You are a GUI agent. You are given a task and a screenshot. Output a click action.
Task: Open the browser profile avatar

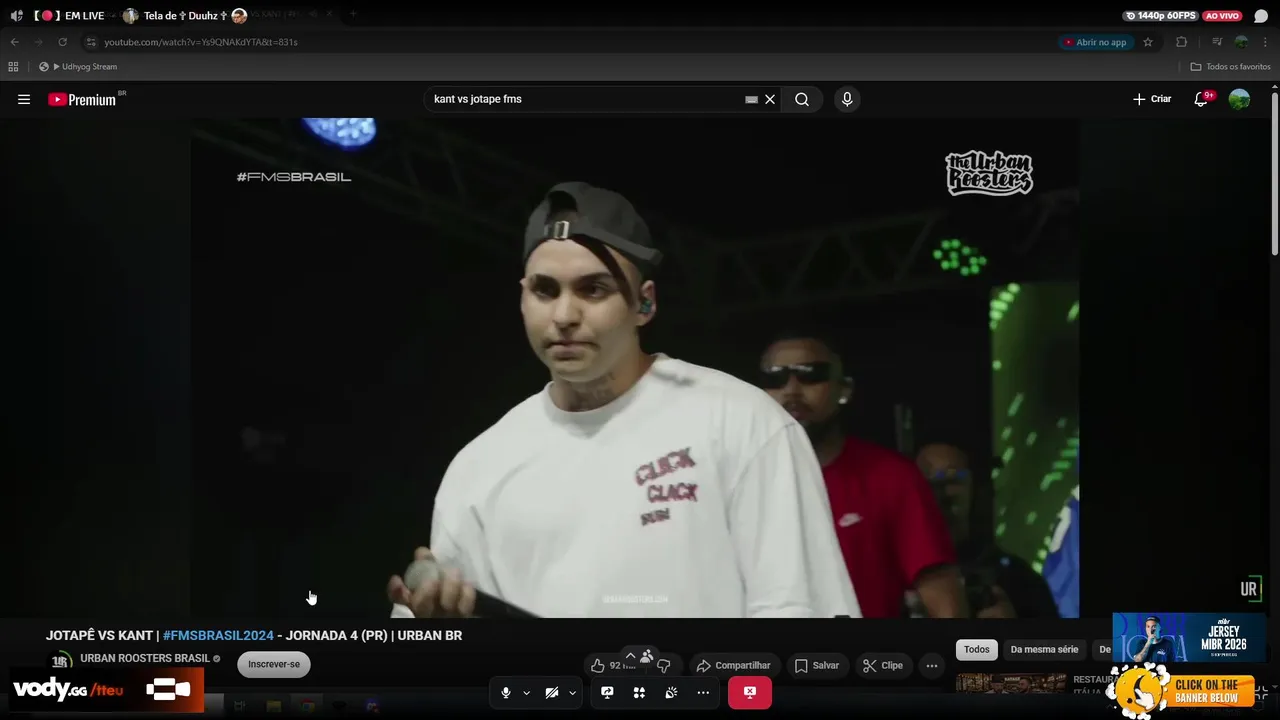click(1241, 42)
